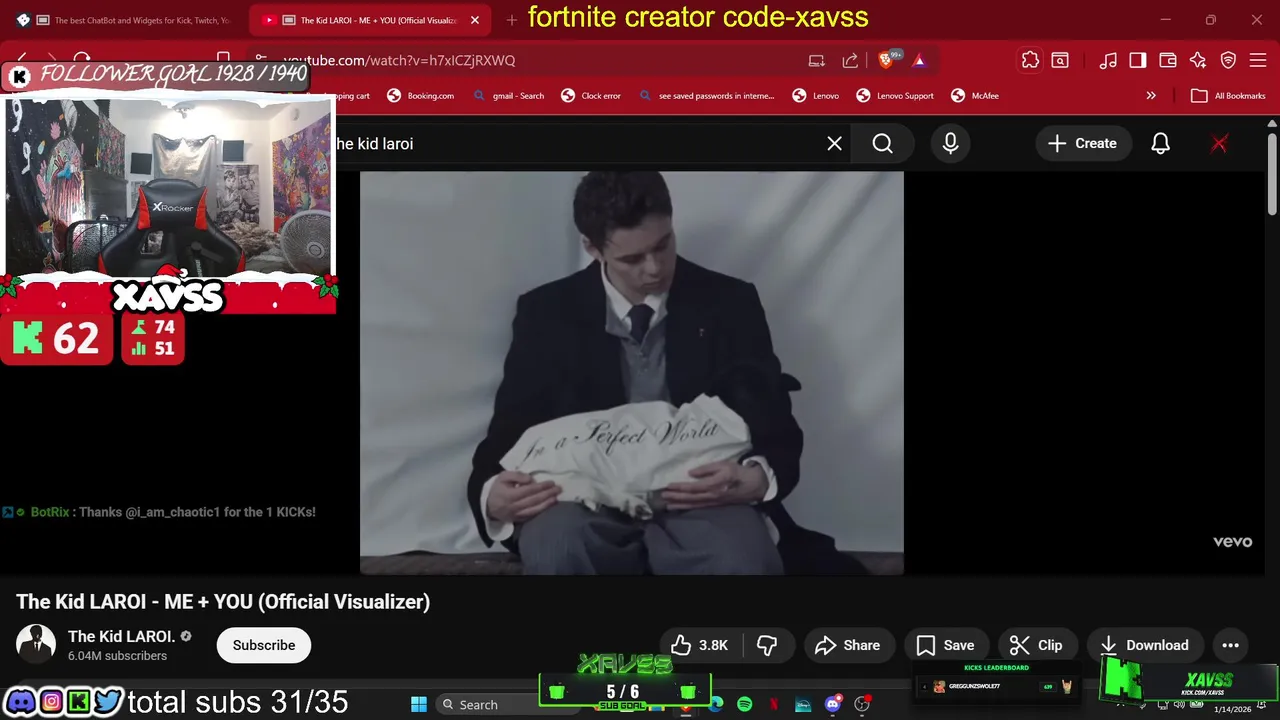1280x720 pixels.
Task: Click the YouTube search magnifier button
Action: (882, 144)
